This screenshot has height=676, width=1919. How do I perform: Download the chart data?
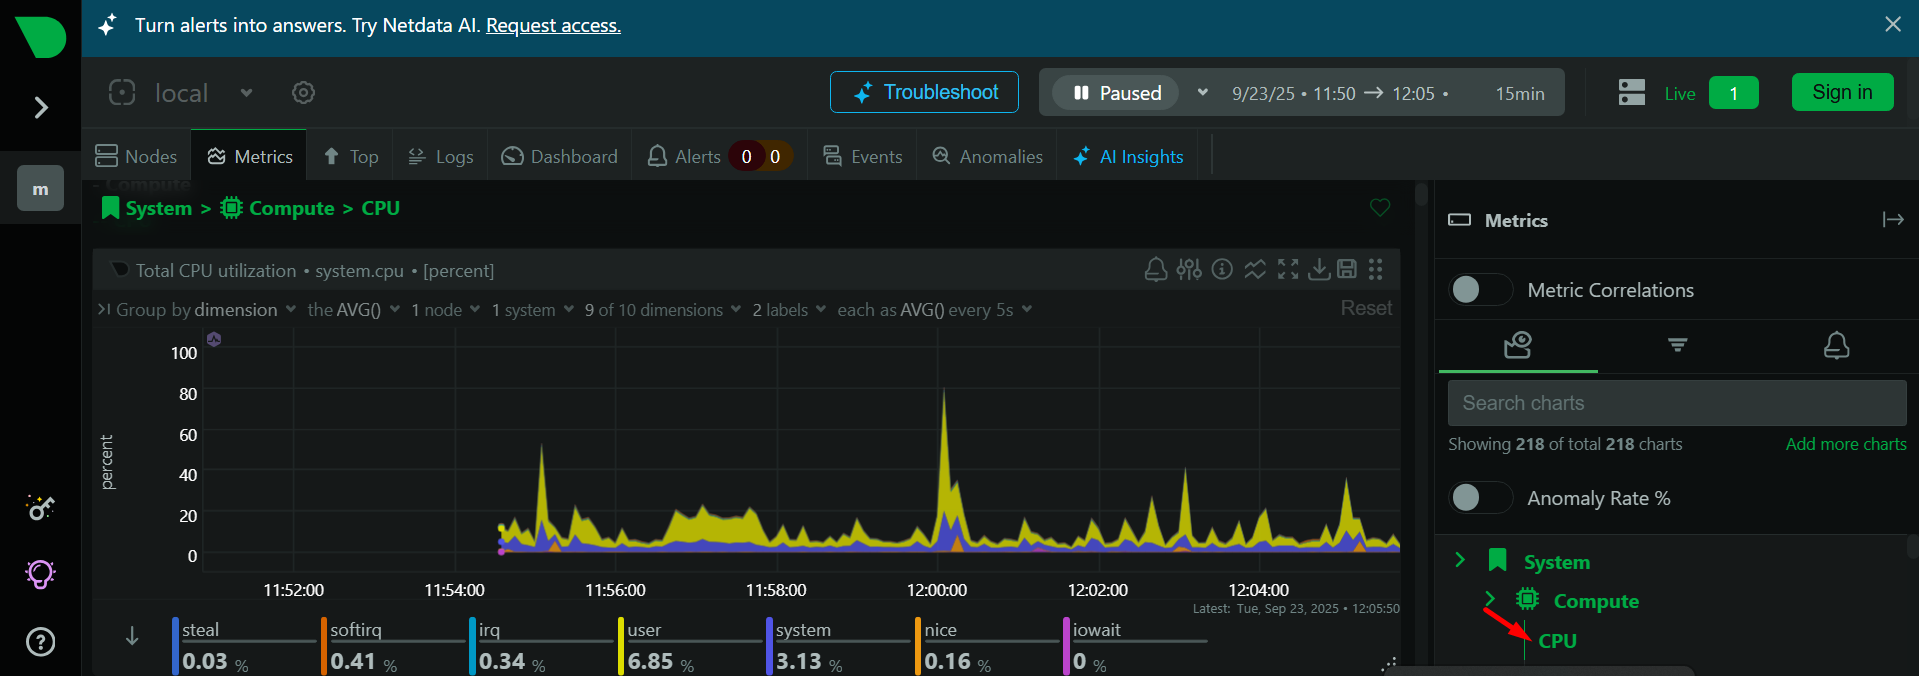[x=1319, y=269]
